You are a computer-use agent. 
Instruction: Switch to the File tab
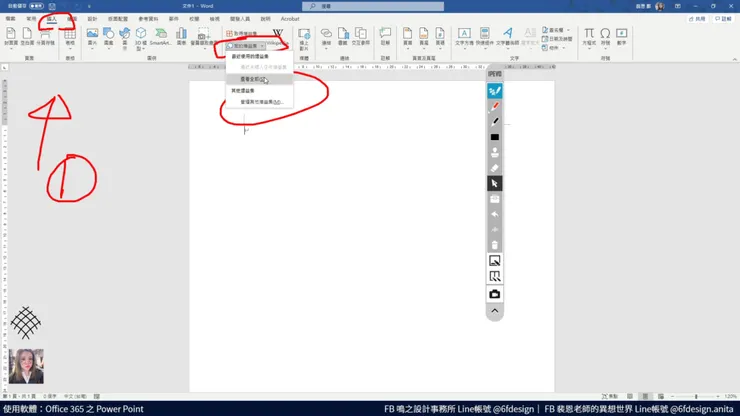click(10, 19)
